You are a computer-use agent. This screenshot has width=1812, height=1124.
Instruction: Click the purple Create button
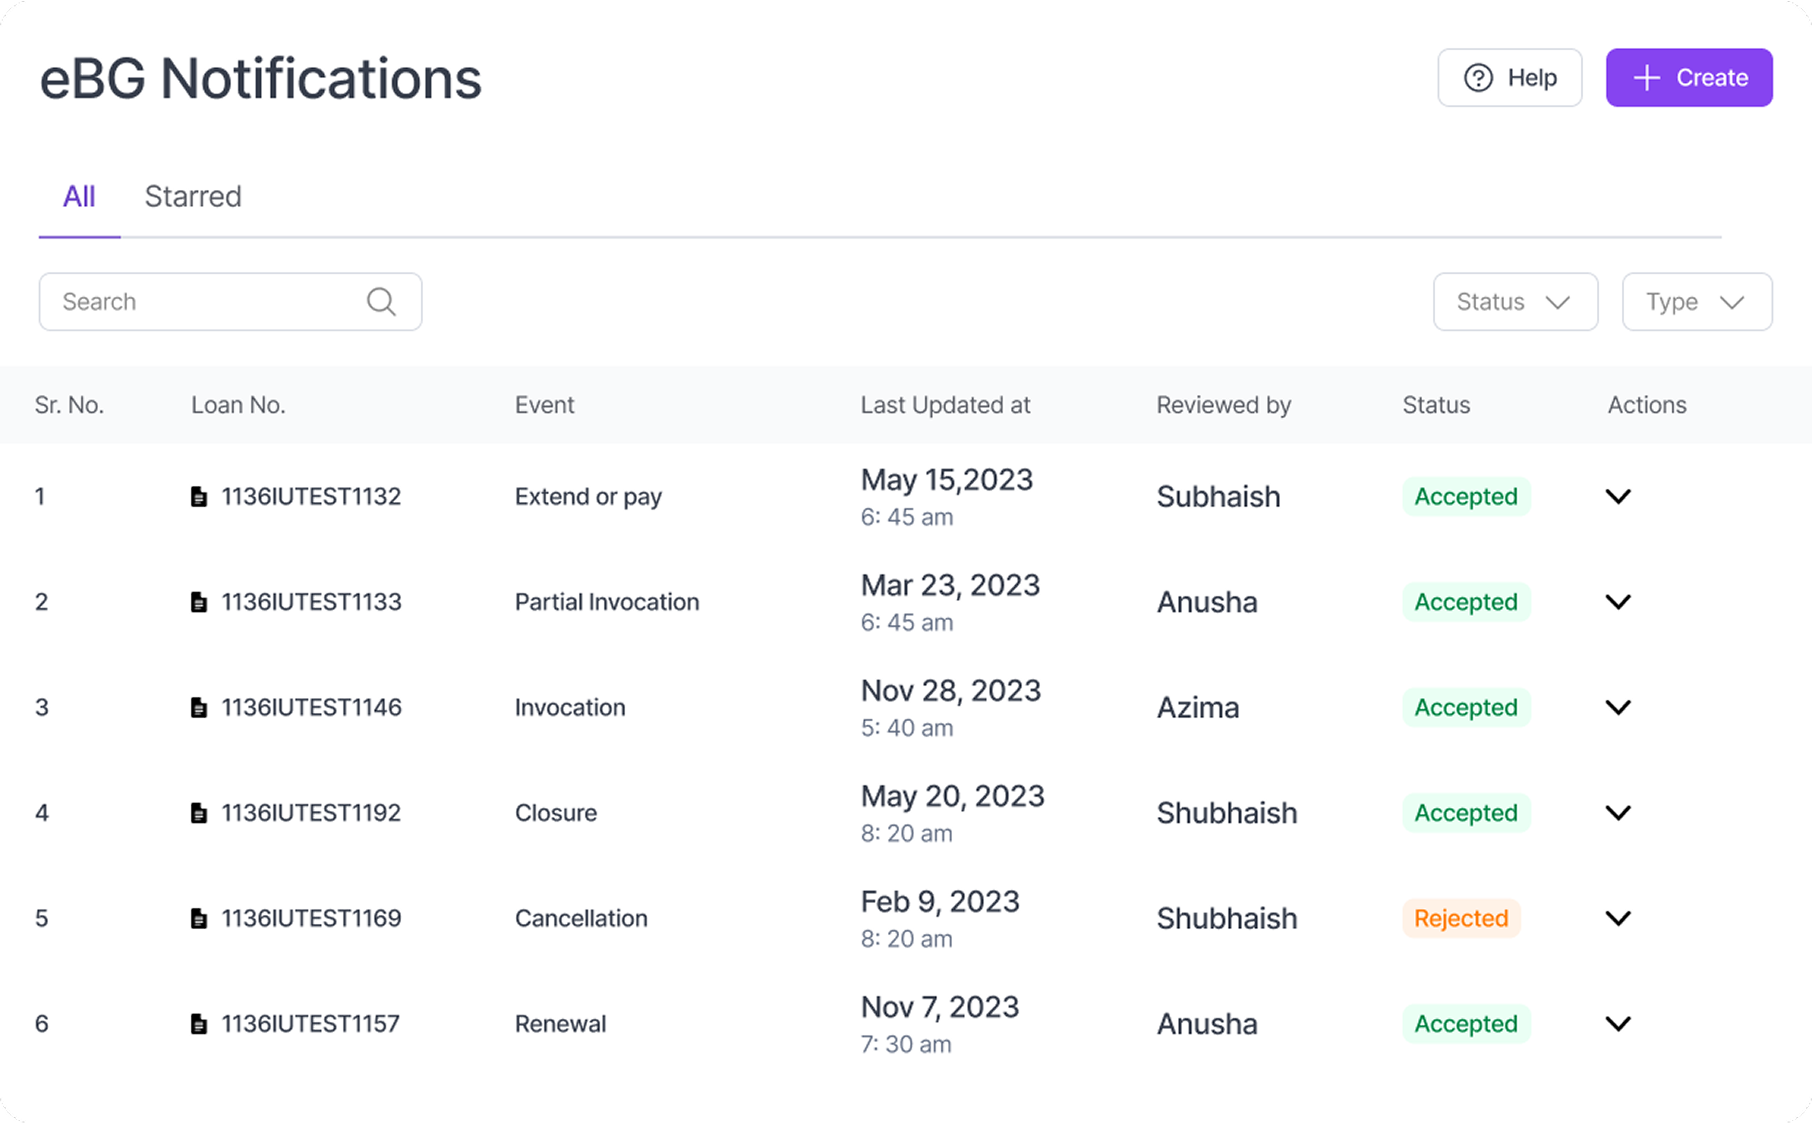click(x=1688, y=78)
